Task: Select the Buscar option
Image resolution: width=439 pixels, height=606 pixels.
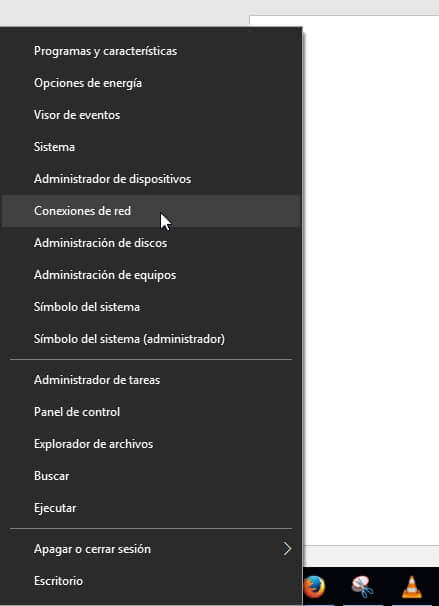Action: pyautogui.click(x=151, y=476)
